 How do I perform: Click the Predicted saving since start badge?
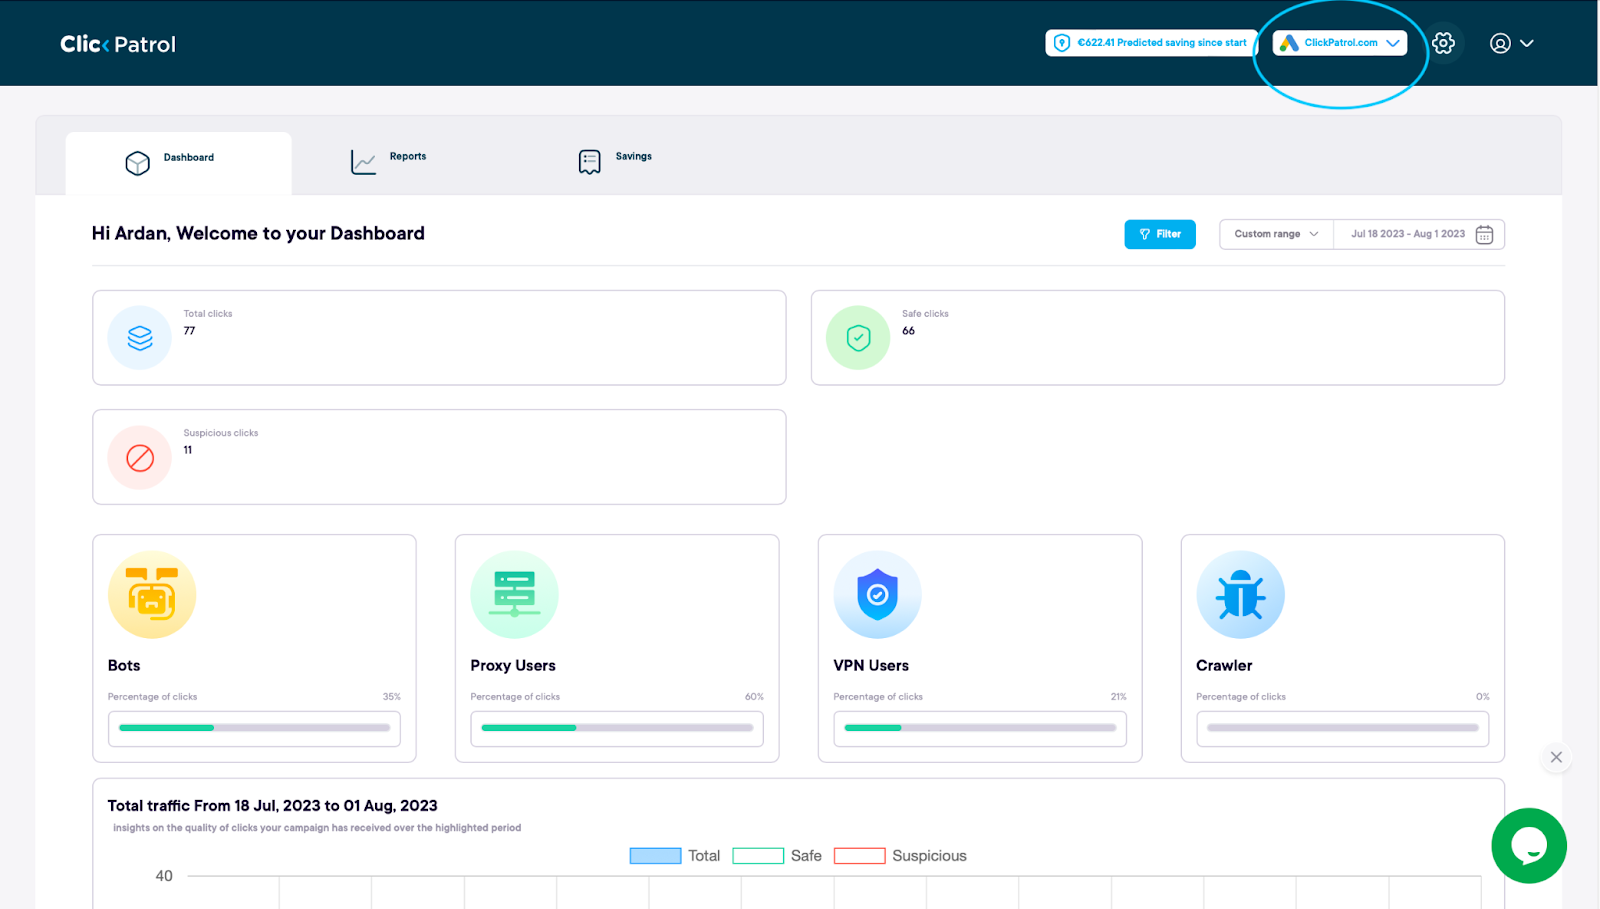tap(1150, 43)
